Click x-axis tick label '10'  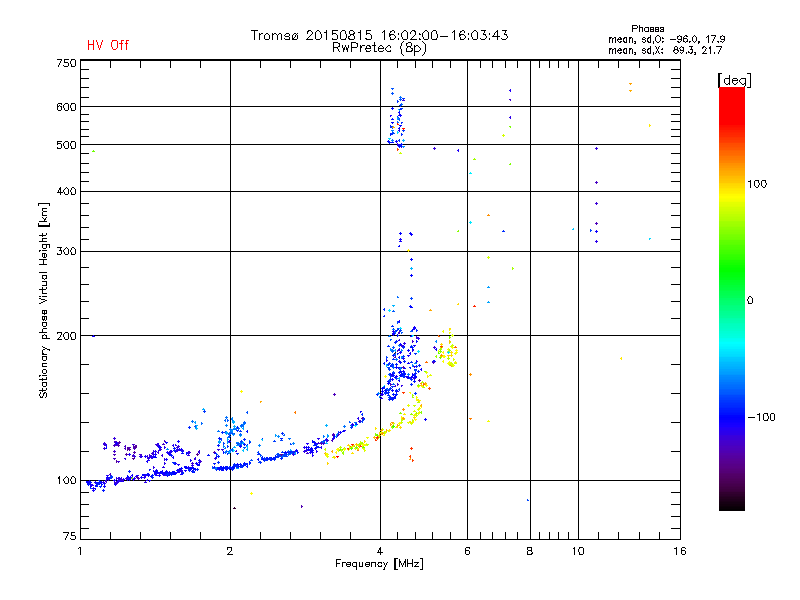tap(578, 551)
